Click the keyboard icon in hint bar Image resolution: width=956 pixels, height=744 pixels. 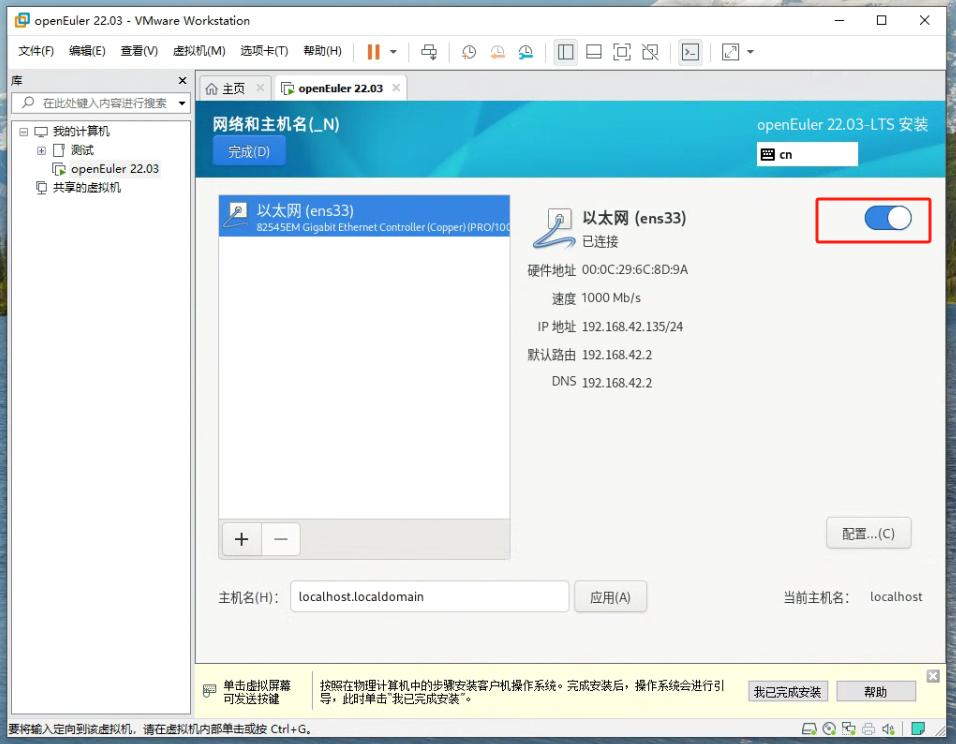pos(209,691)
